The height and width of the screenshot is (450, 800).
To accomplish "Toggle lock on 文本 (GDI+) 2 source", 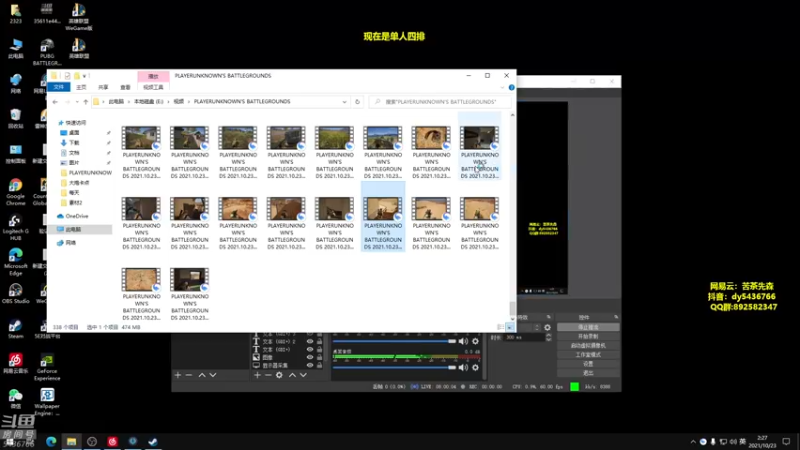I will [x=319, y=341].
